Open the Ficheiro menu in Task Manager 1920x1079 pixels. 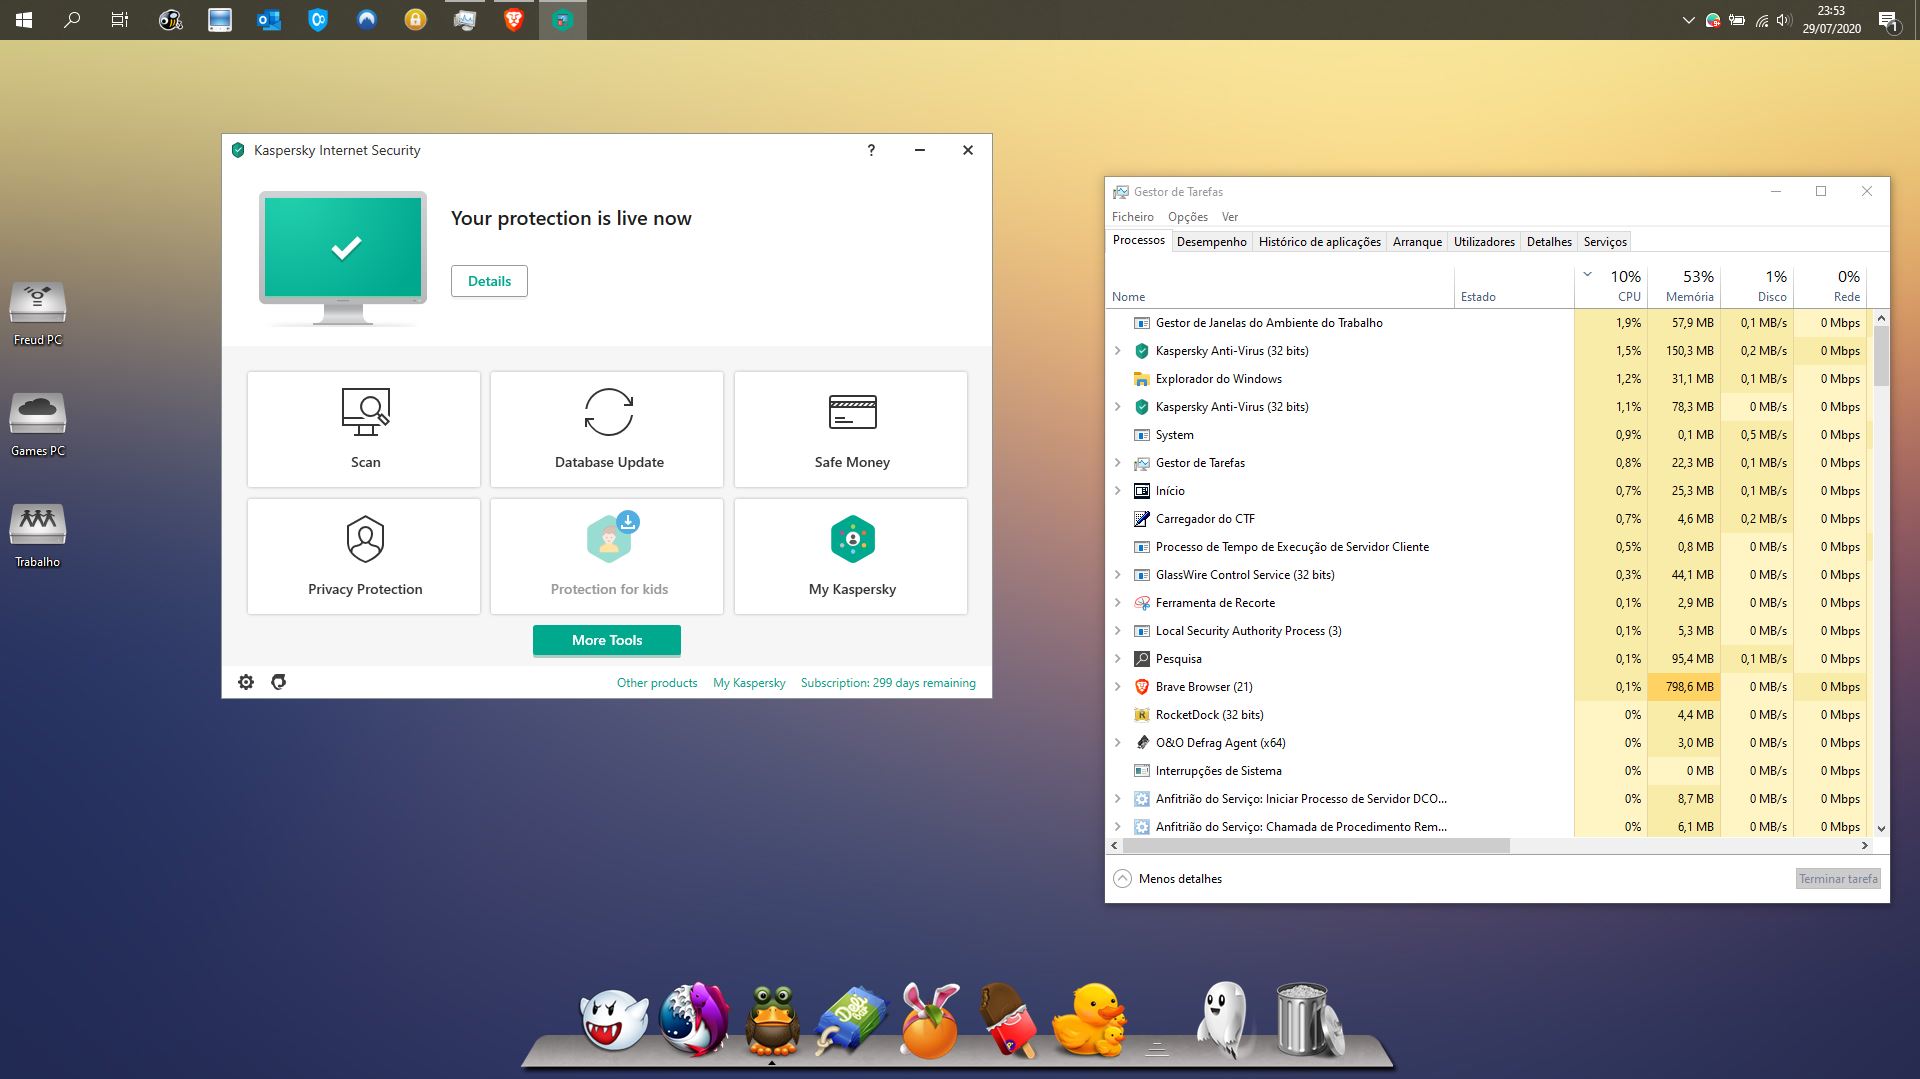click(1132, 217)
